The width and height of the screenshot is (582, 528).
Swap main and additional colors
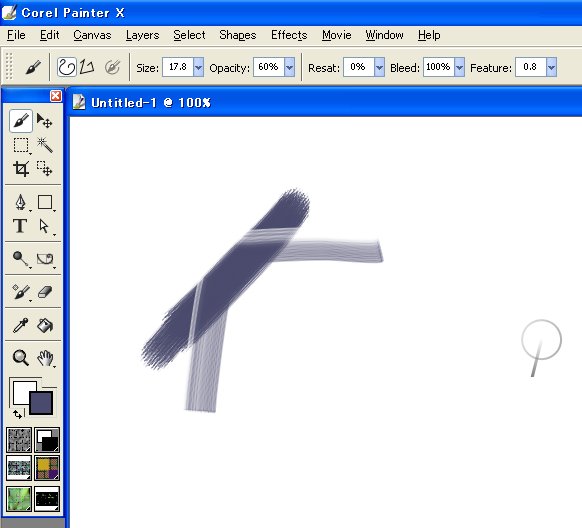[x=17, y=414]
